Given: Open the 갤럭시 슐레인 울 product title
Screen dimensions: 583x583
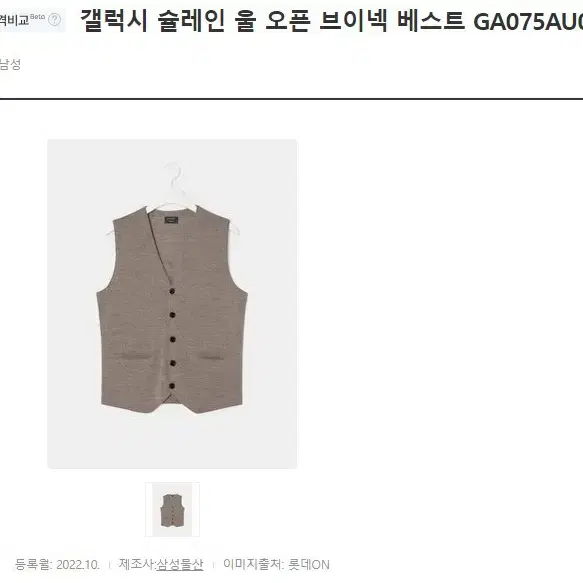Looking at the screenshot, I should coord(331,20).
